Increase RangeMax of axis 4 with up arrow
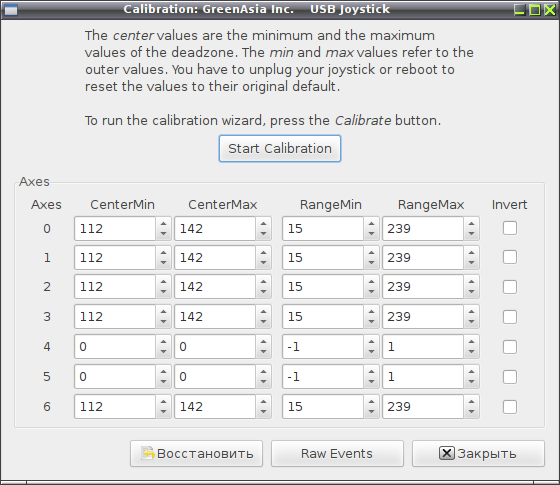Viewport: 560px width, 485px height. (x=471, y=342)
